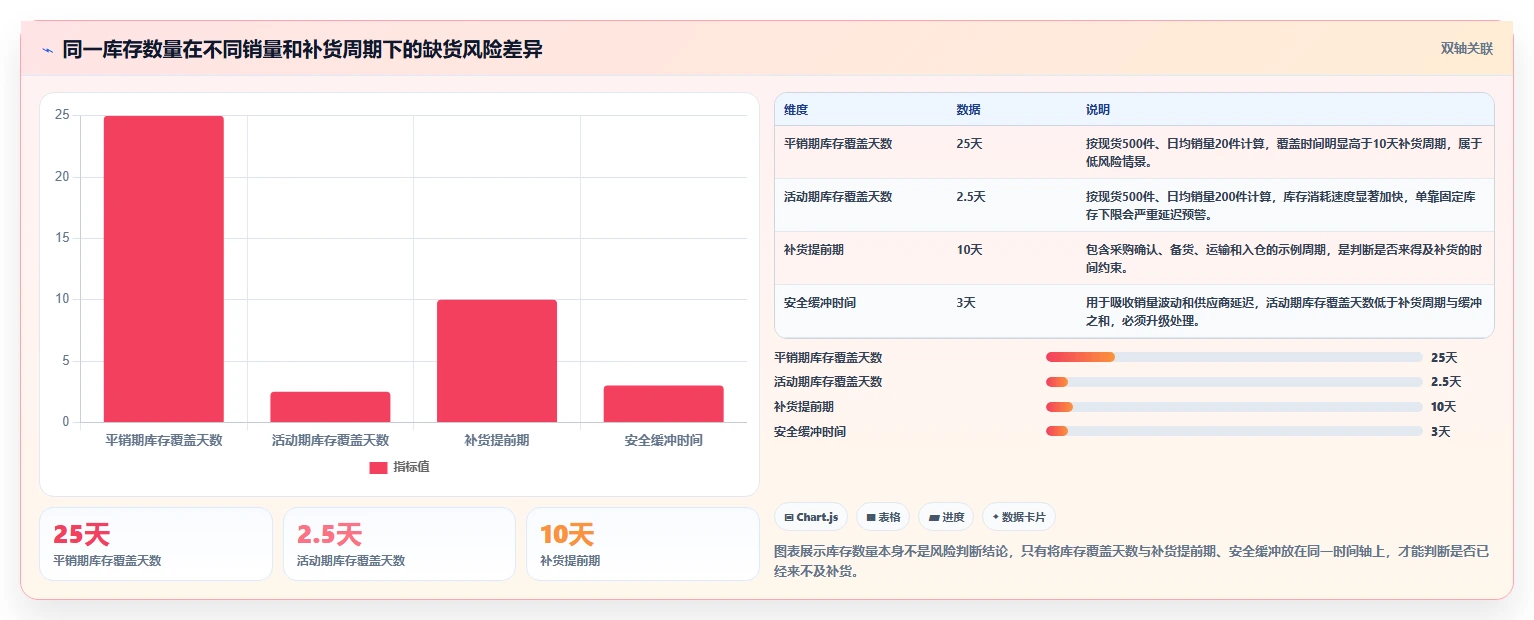This screenshot has height=620, width=1534.
Task: Click the 25 y-axis tick label
Action: (62, 115)
